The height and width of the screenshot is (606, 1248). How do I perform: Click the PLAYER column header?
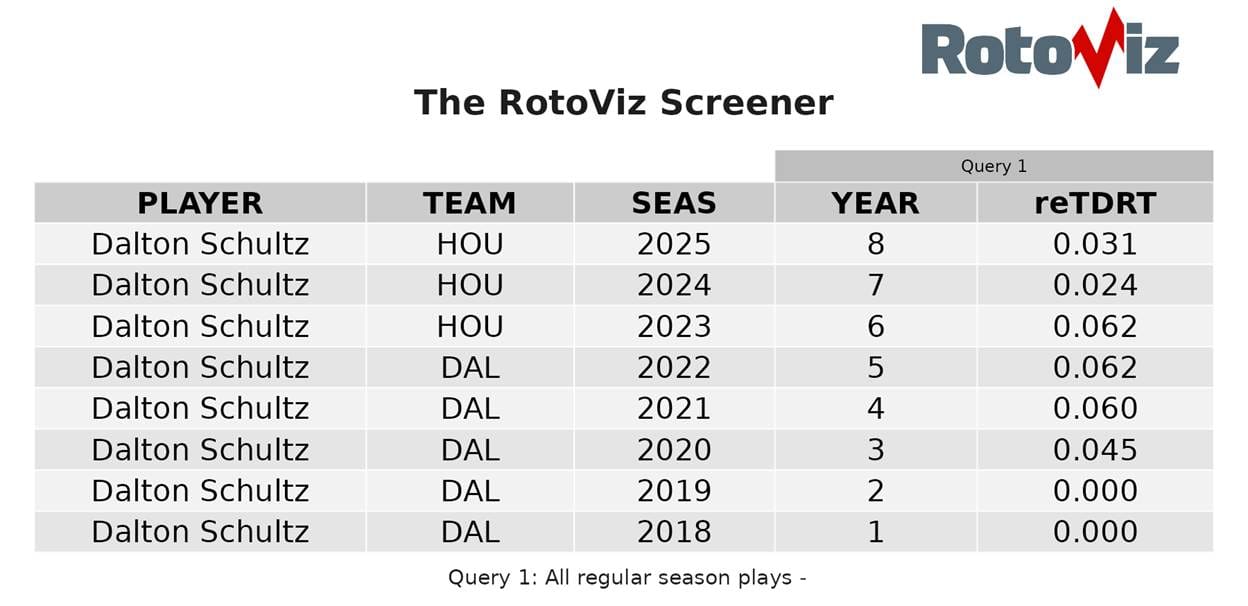(200, 203)
